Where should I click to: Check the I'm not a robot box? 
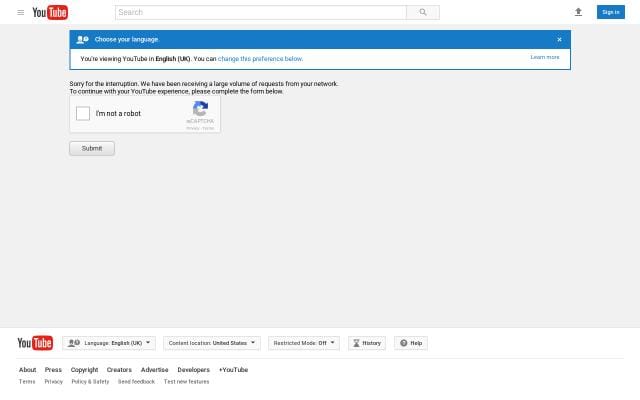pos(83,114)
